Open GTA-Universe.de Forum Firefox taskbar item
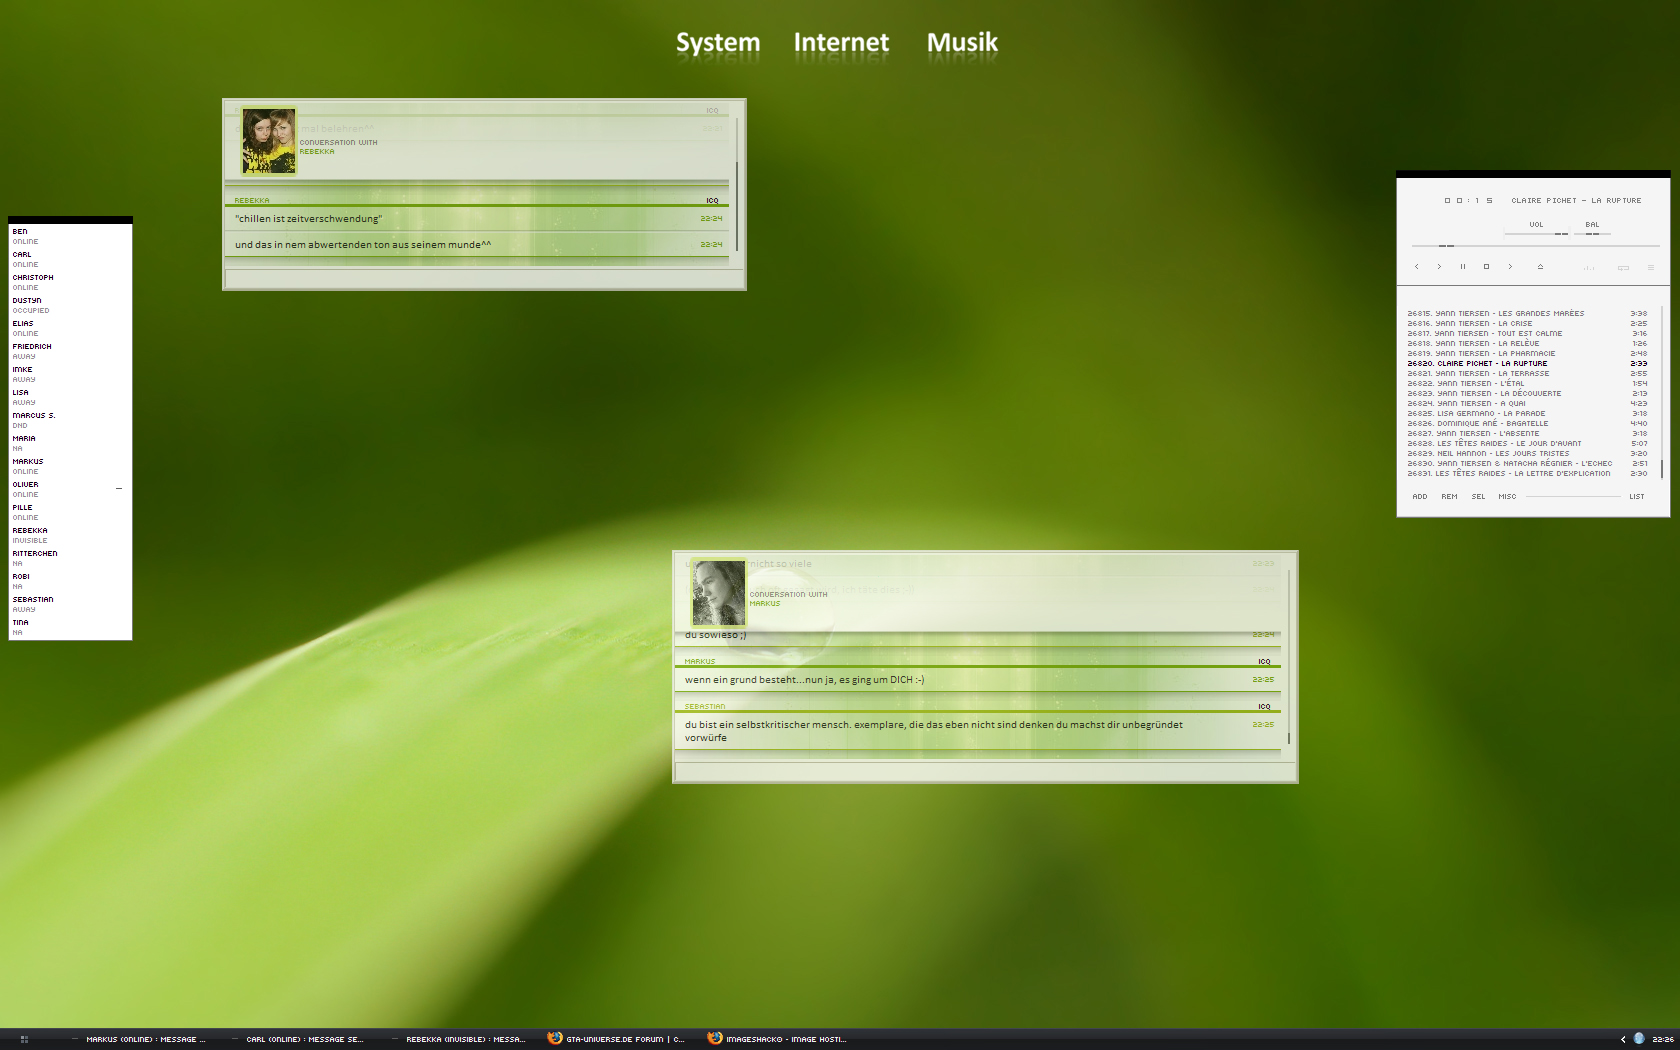This screenshot has height=1050, width=1680. pos(617,1039)
